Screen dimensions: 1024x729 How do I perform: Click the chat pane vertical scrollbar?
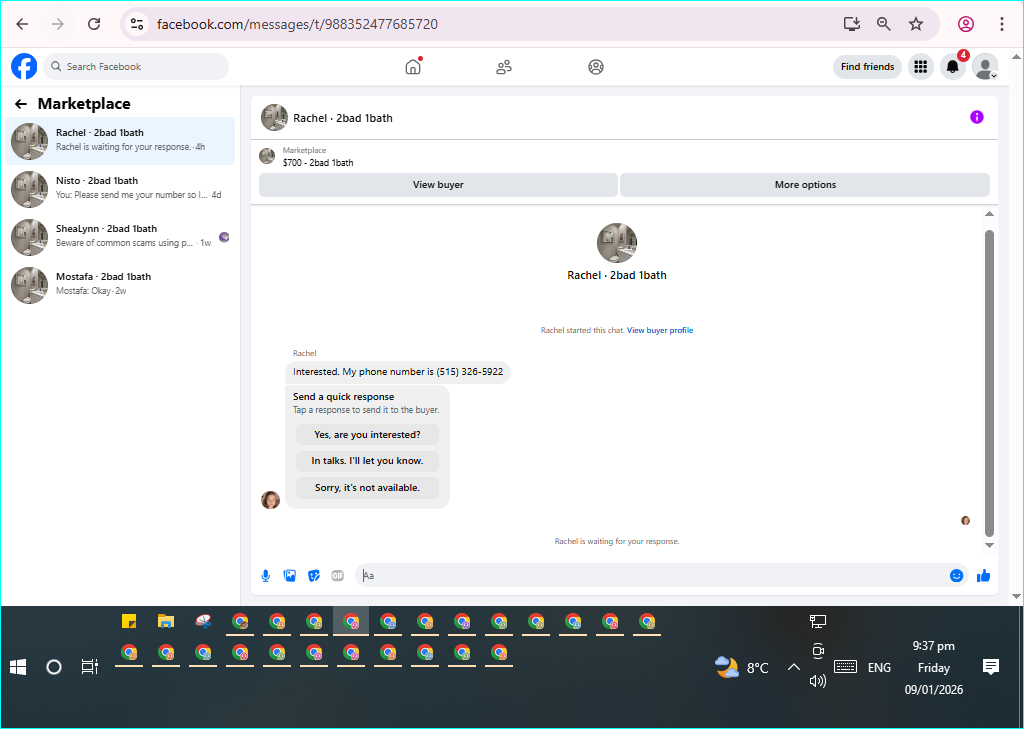[989, 382]
